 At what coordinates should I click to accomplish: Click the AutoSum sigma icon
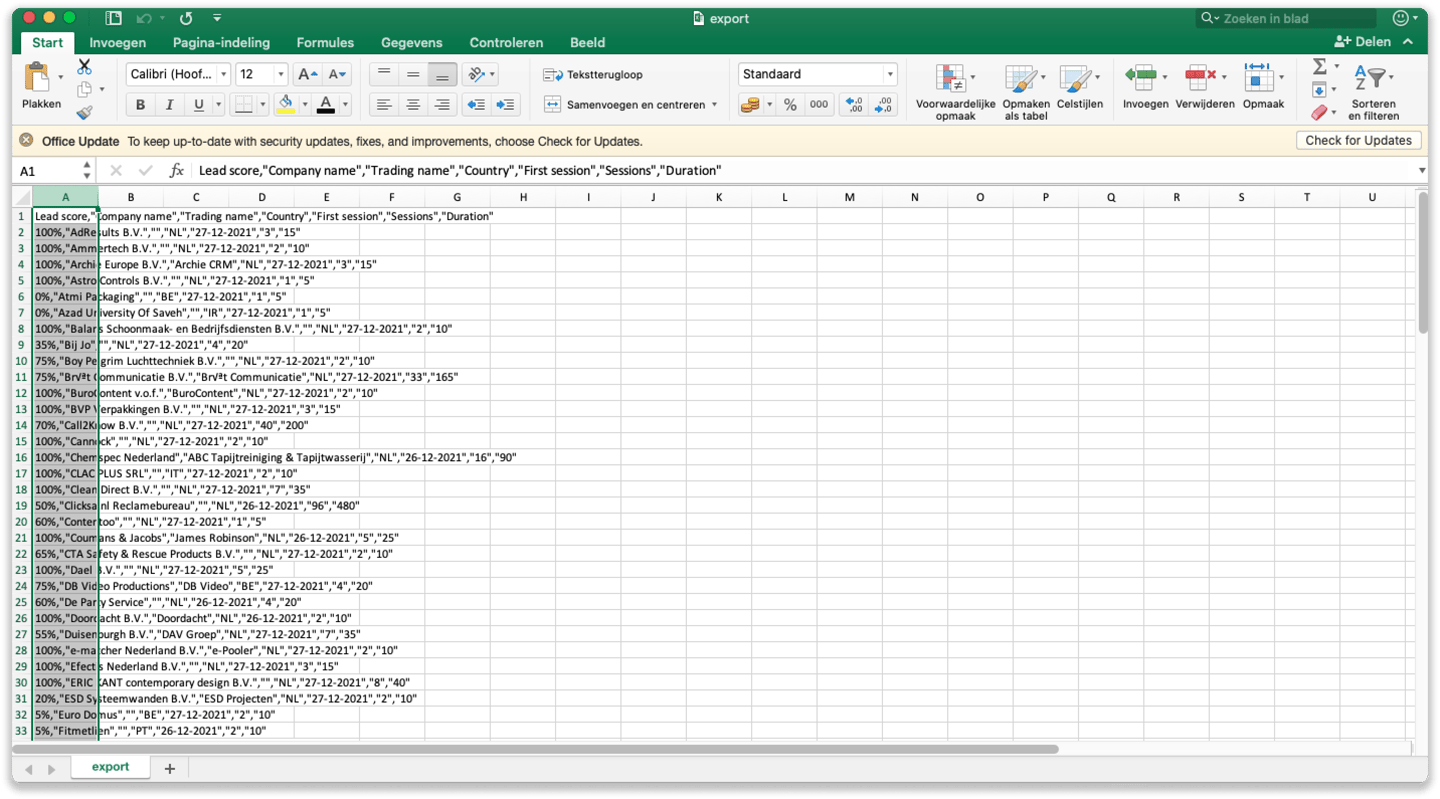(x=1319, y=66)
